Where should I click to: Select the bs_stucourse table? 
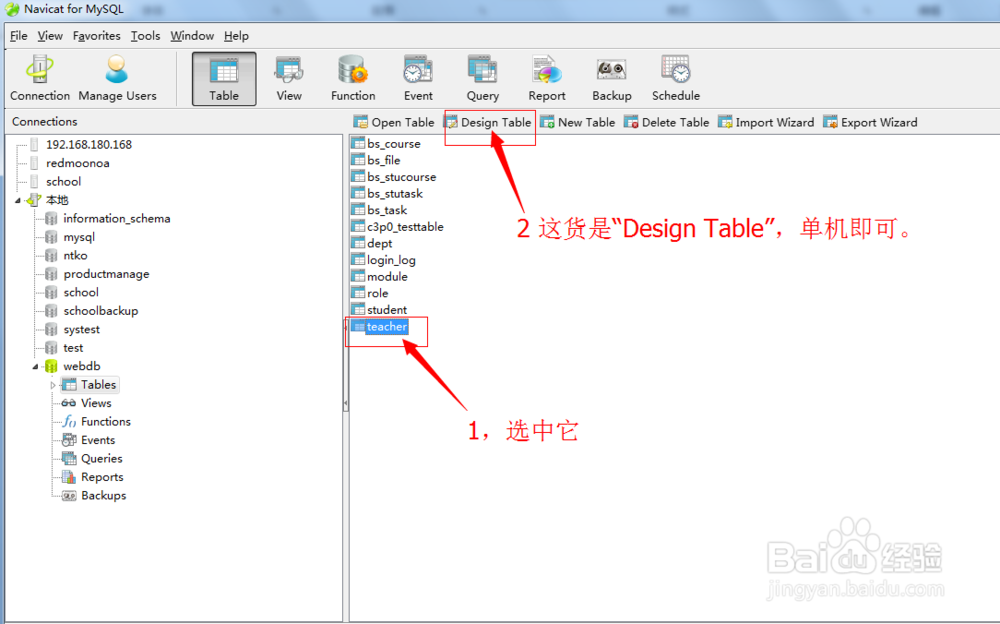[x=401, y=177]
